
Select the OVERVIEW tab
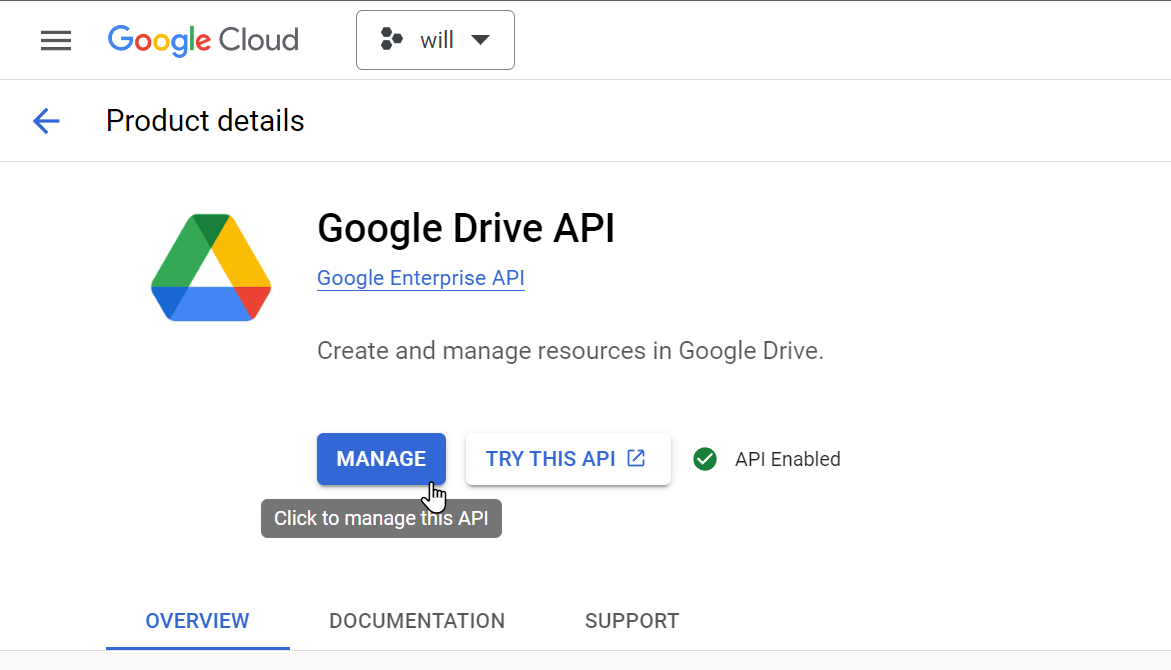197,621
